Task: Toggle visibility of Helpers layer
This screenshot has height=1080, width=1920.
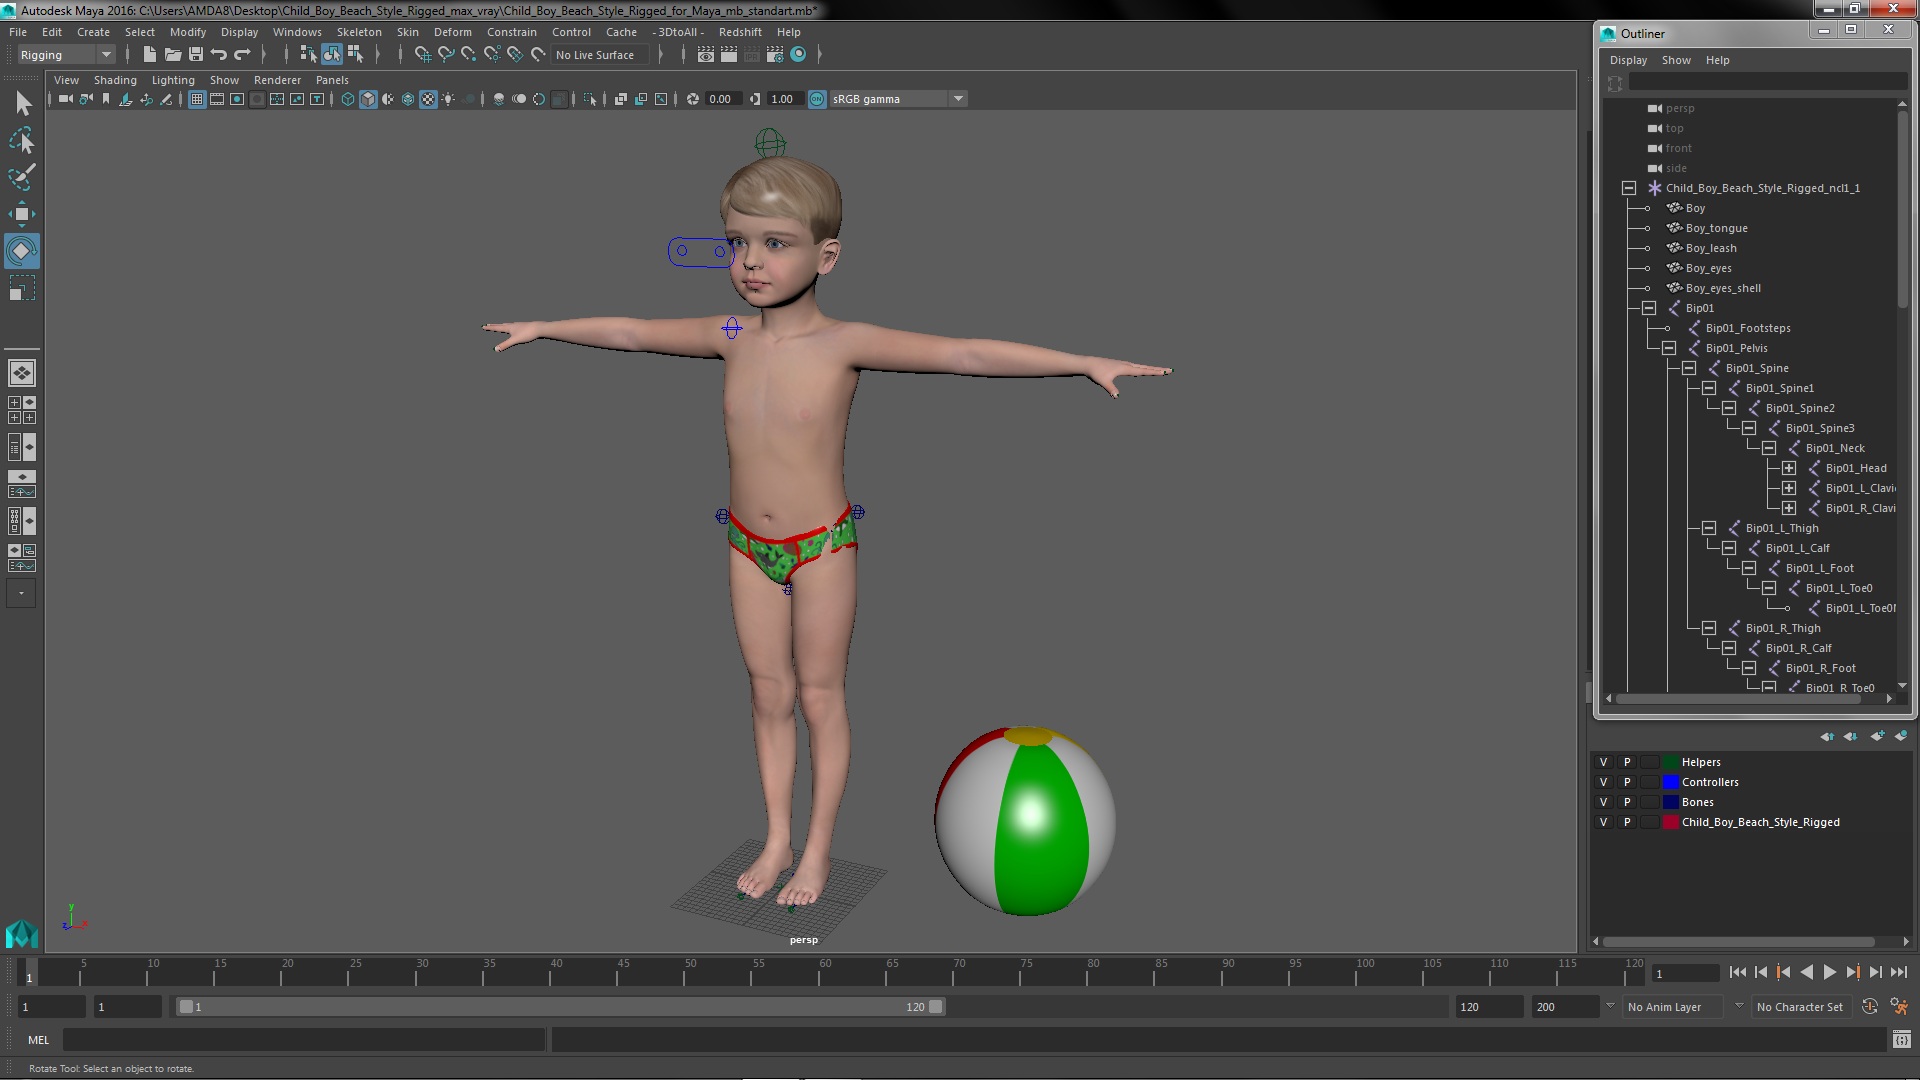Action: [1604, 762]
